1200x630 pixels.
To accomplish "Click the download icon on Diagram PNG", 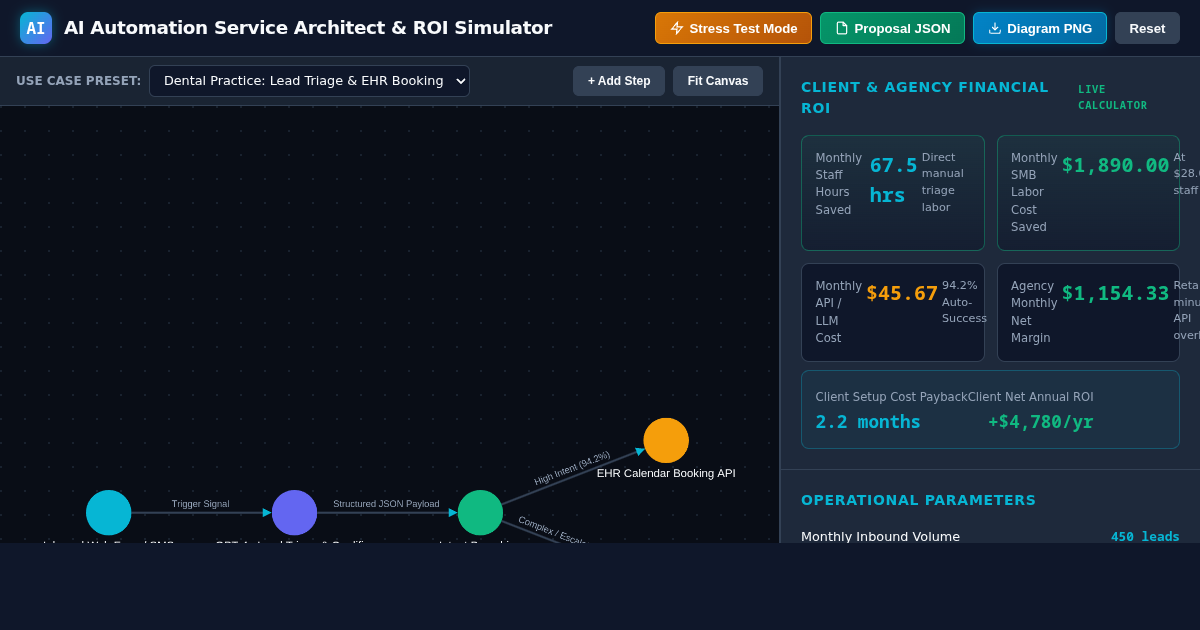I will [995, 28].
